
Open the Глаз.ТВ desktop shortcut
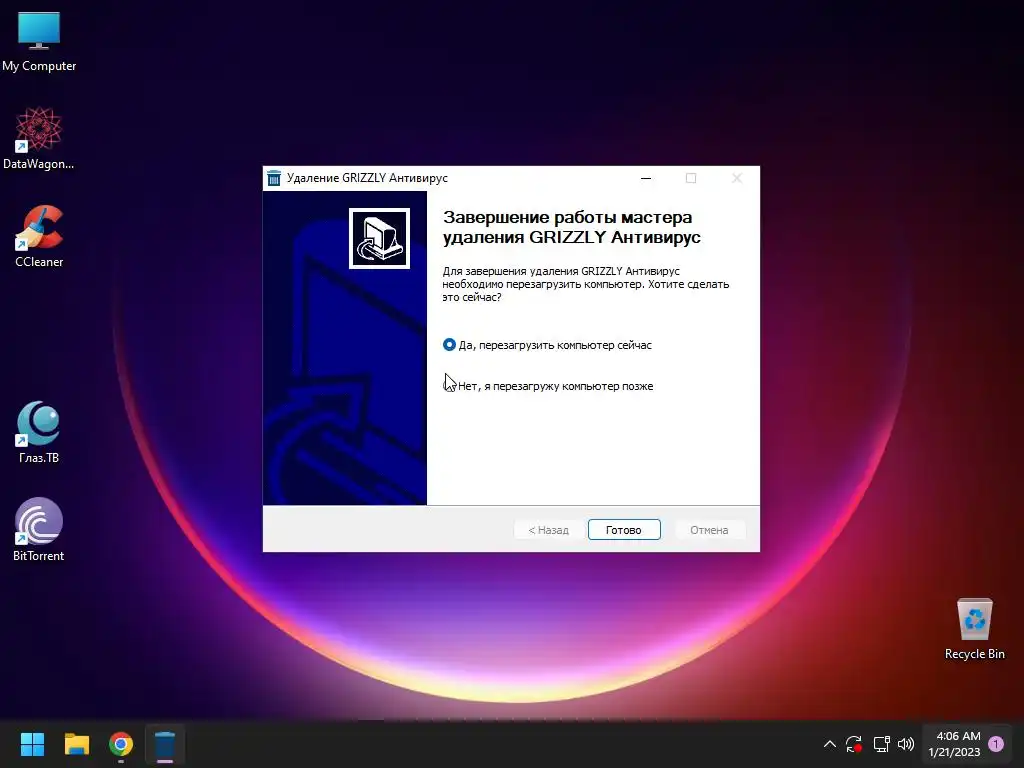pos(39,432)
